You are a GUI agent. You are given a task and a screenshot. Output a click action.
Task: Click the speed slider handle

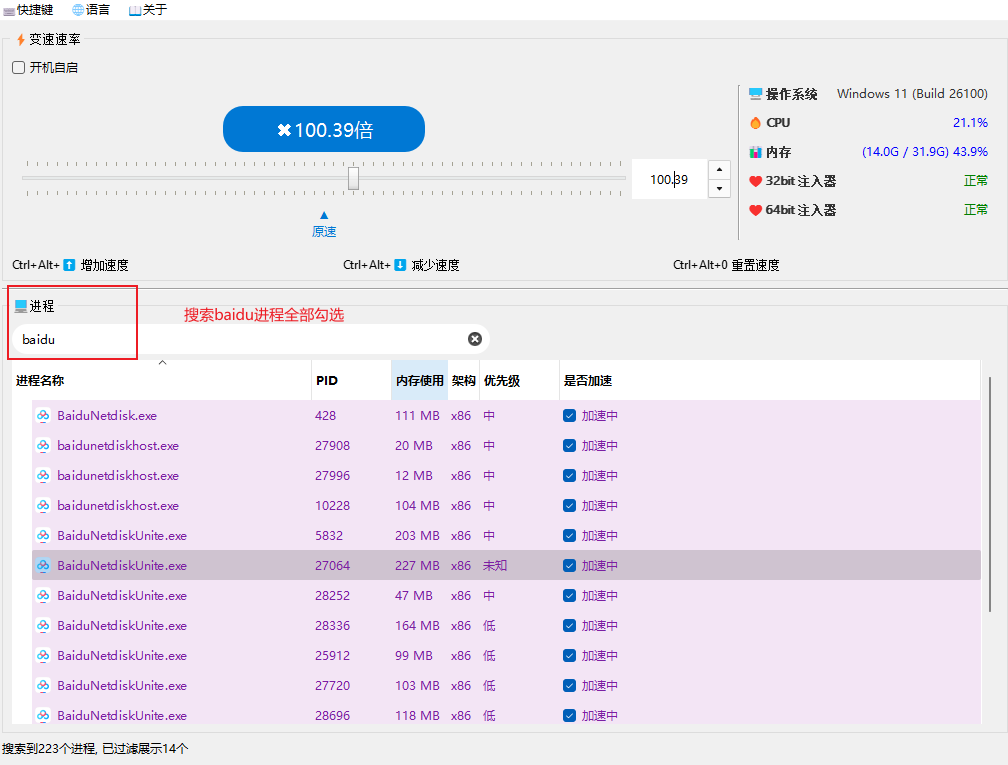click(x=354, y=178)
